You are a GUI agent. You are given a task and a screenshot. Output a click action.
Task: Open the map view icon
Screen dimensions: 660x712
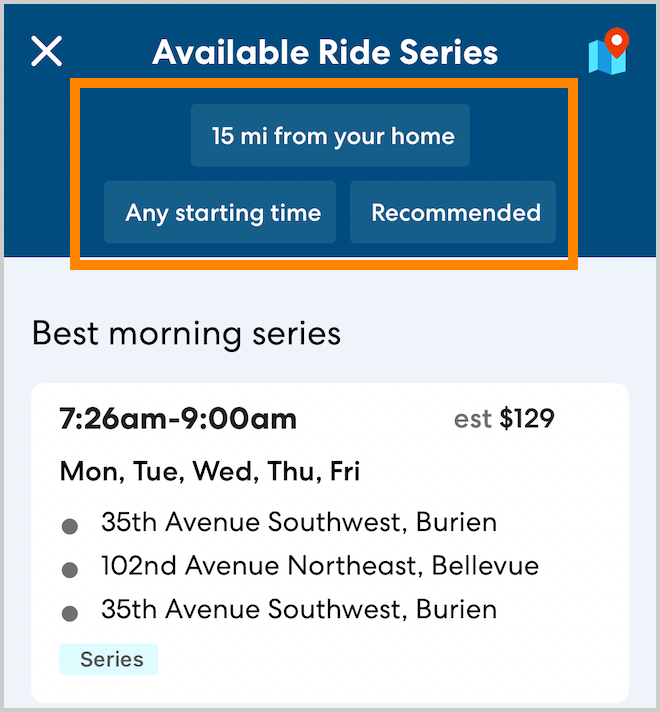[608, 52]
